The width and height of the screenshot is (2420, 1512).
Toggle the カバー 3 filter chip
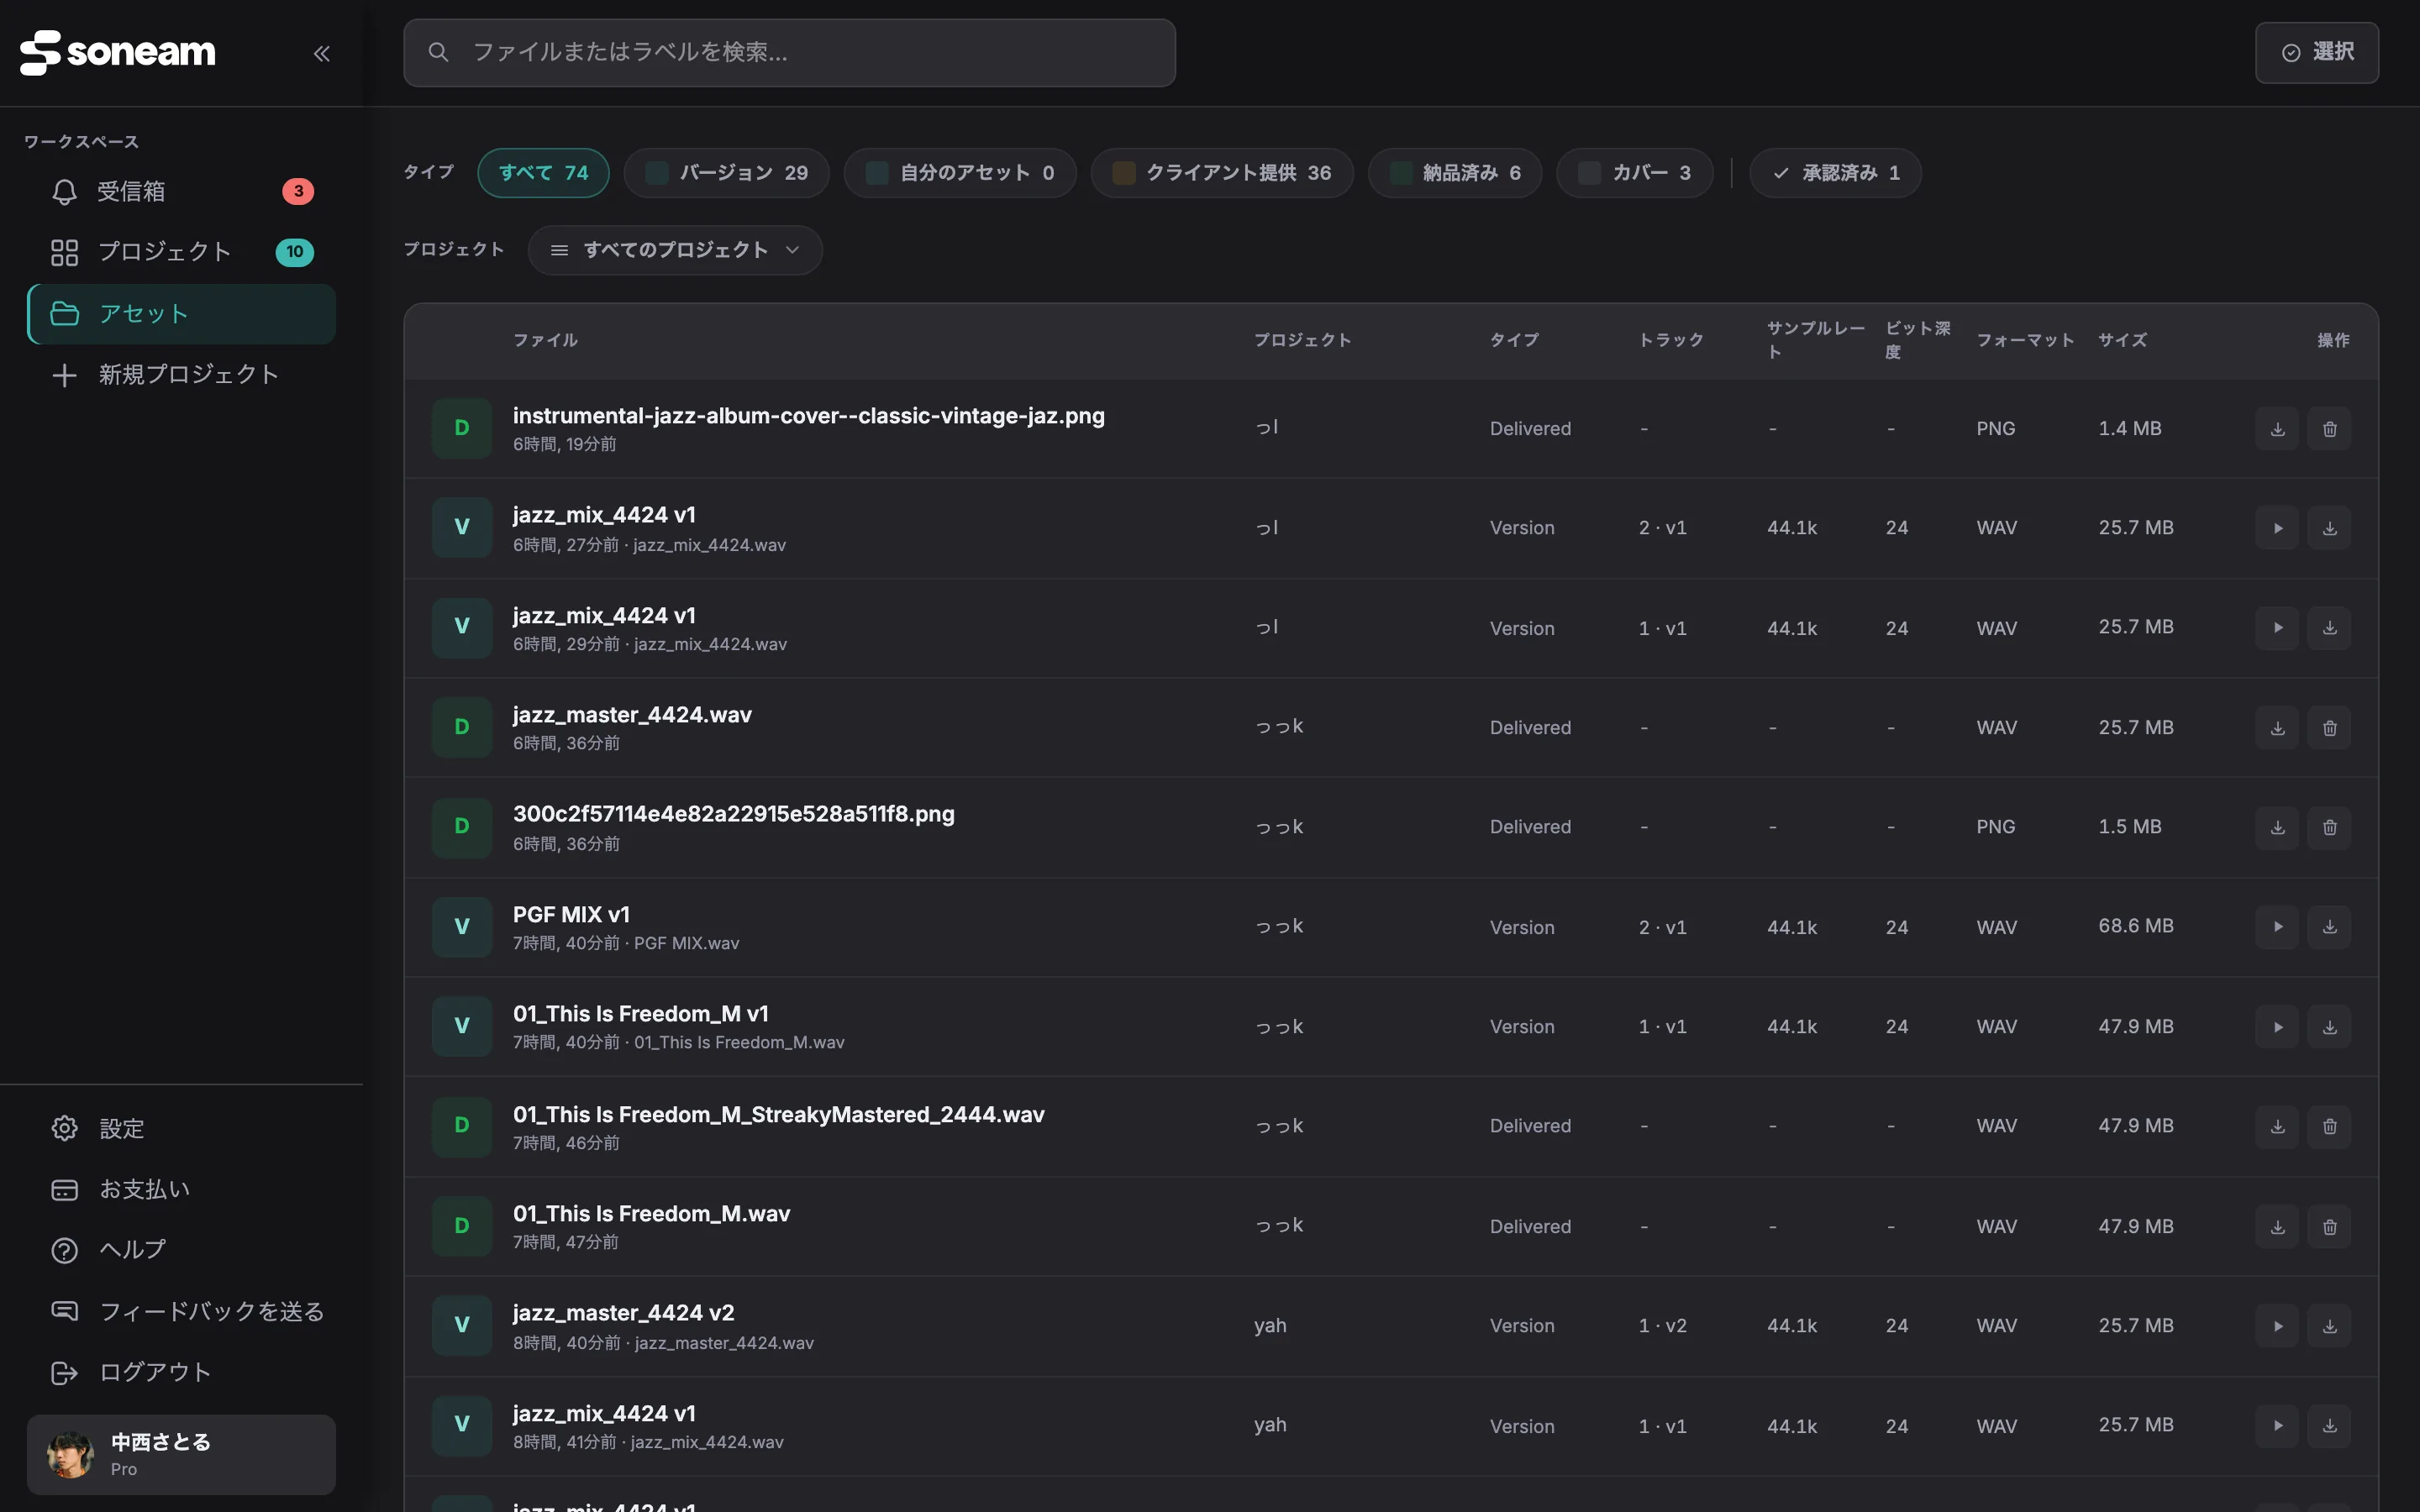[1635, 173]
